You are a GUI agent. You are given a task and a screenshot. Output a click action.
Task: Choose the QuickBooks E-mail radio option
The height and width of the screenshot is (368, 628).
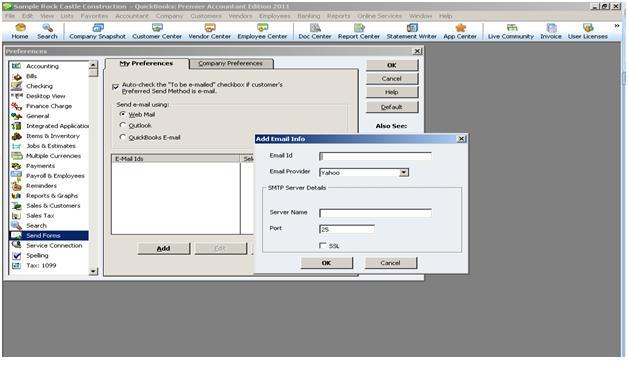(x=123, y=137)
